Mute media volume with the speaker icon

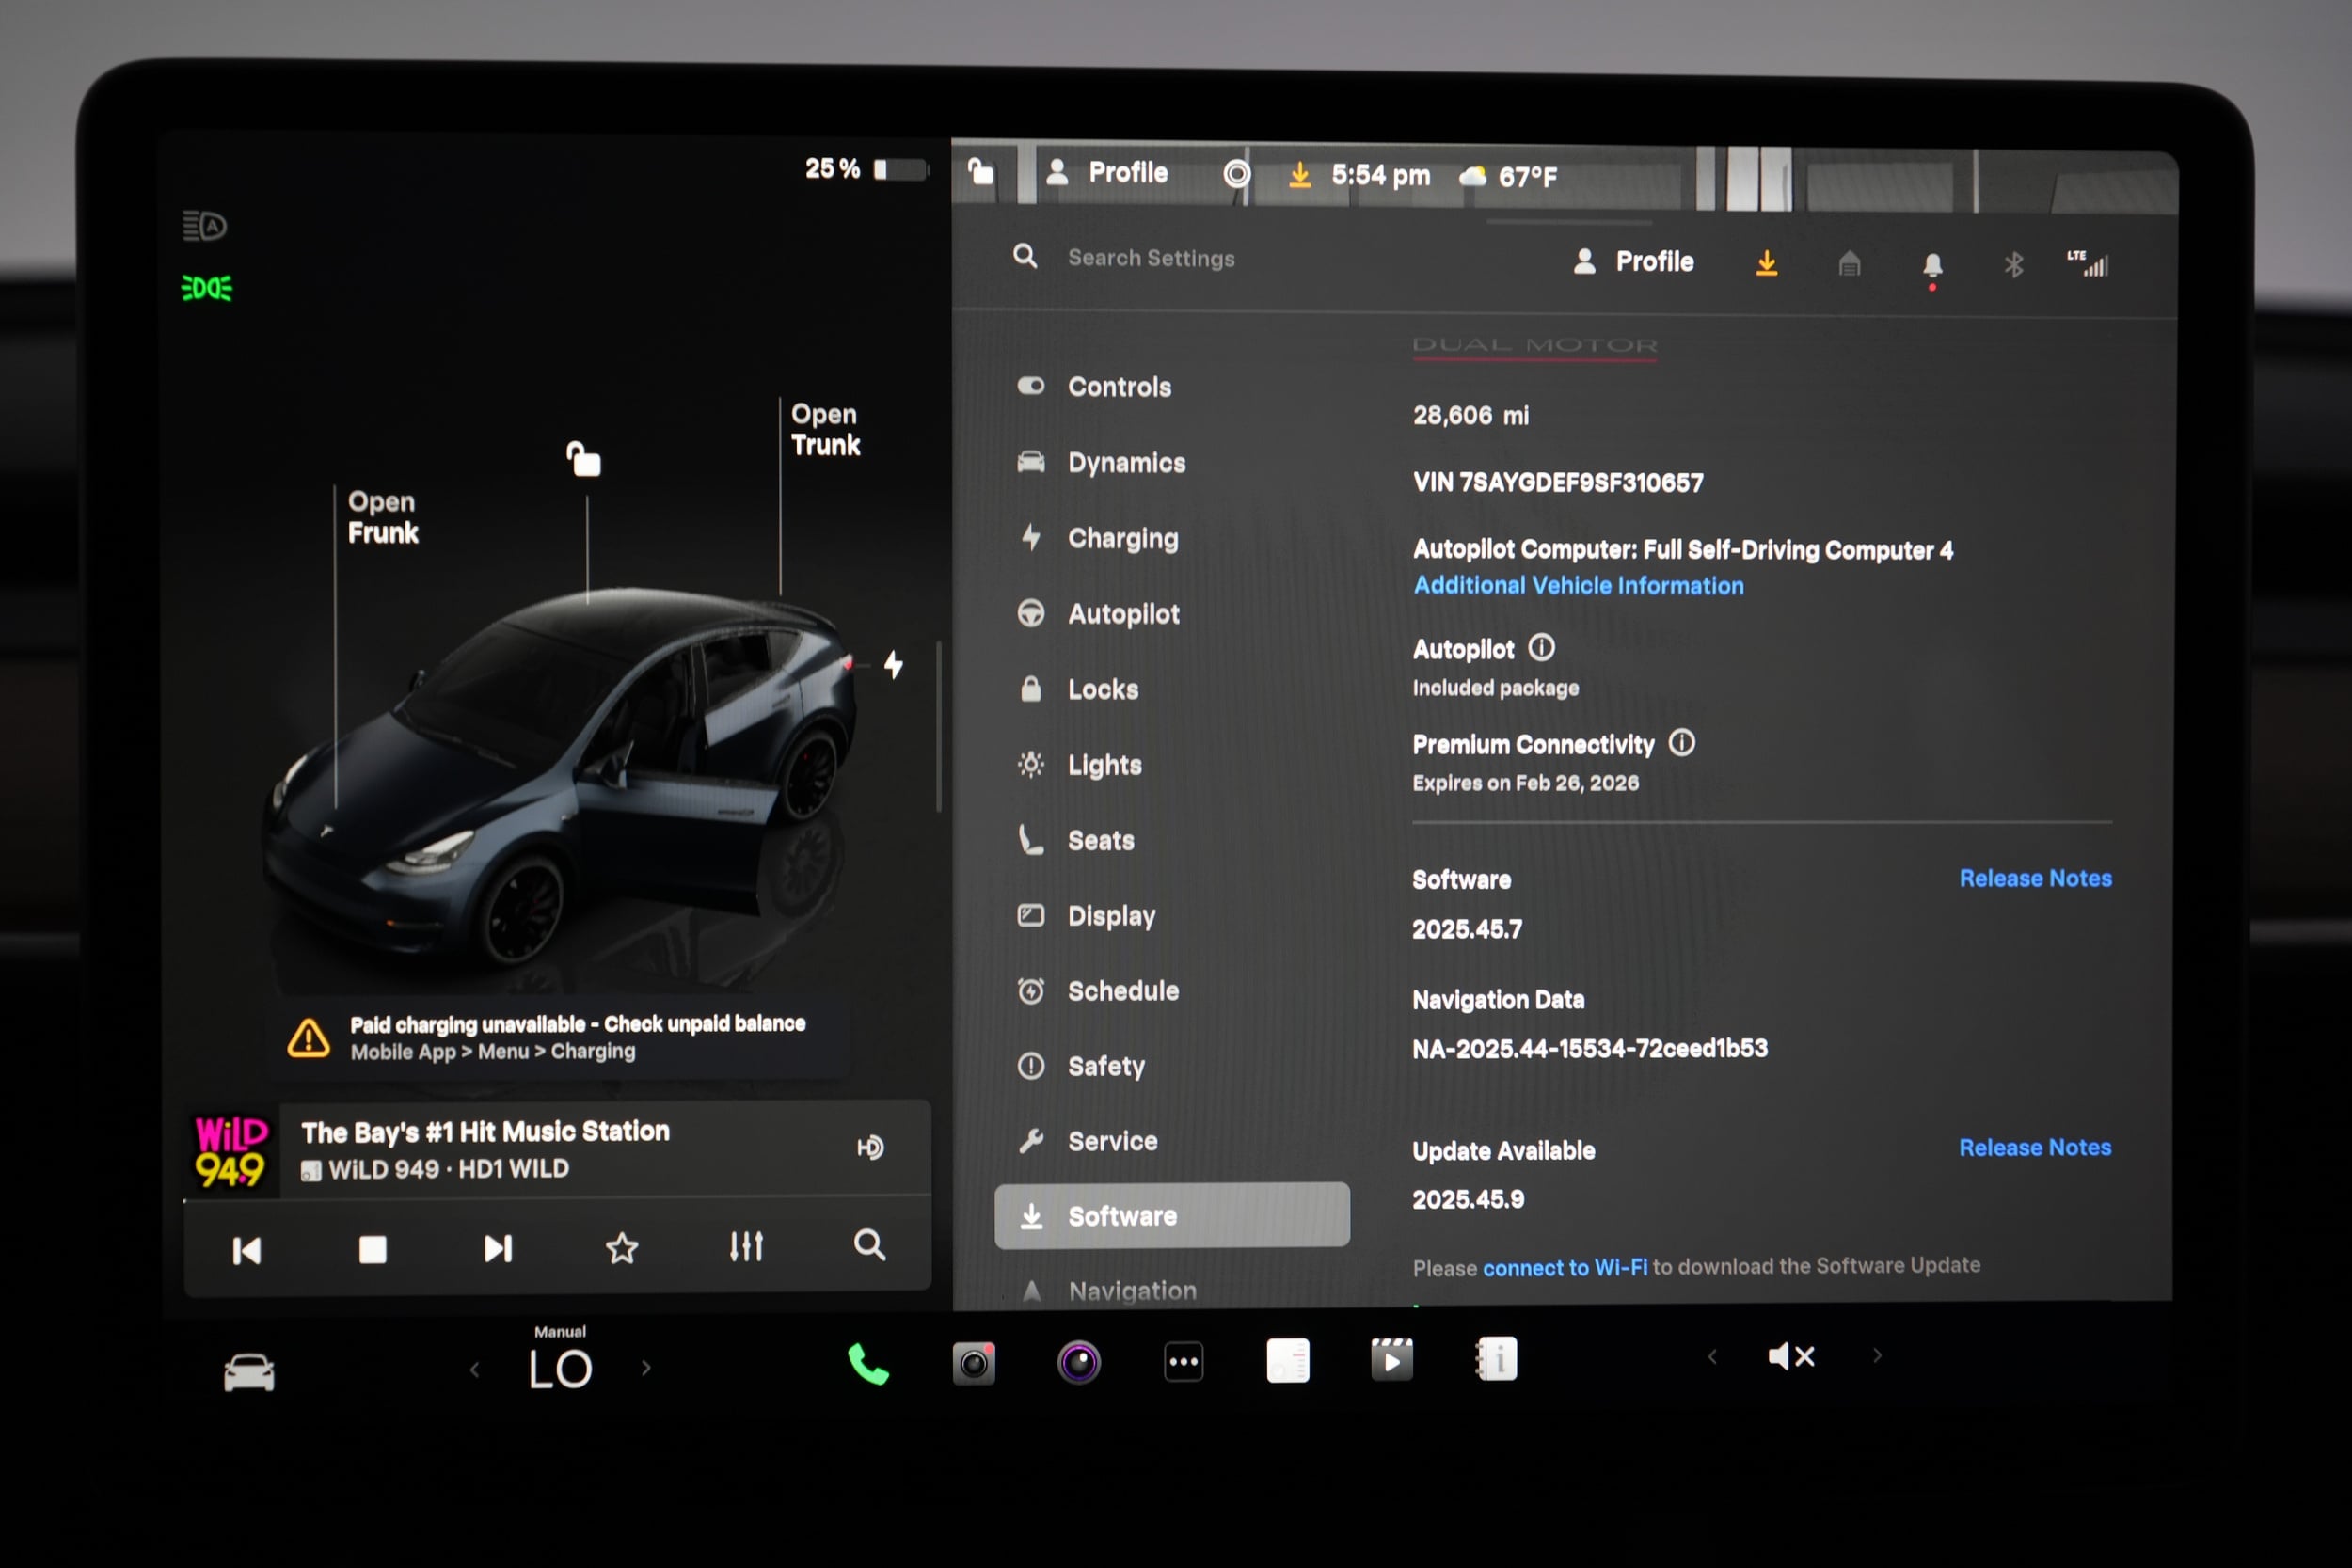pyautogui.click(x=1791, y=1356)
